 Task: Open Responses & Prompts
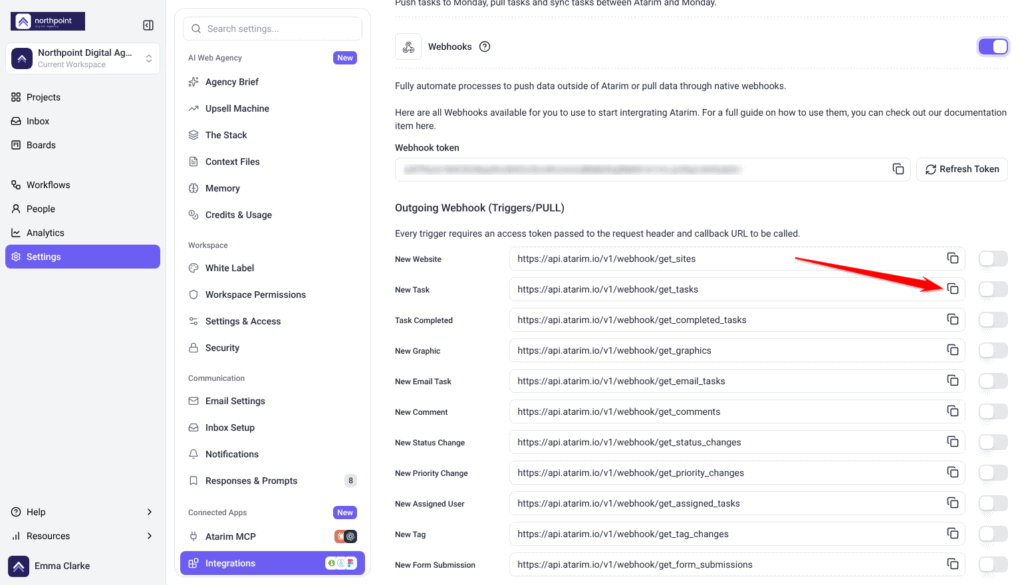(x=251, y=481)
